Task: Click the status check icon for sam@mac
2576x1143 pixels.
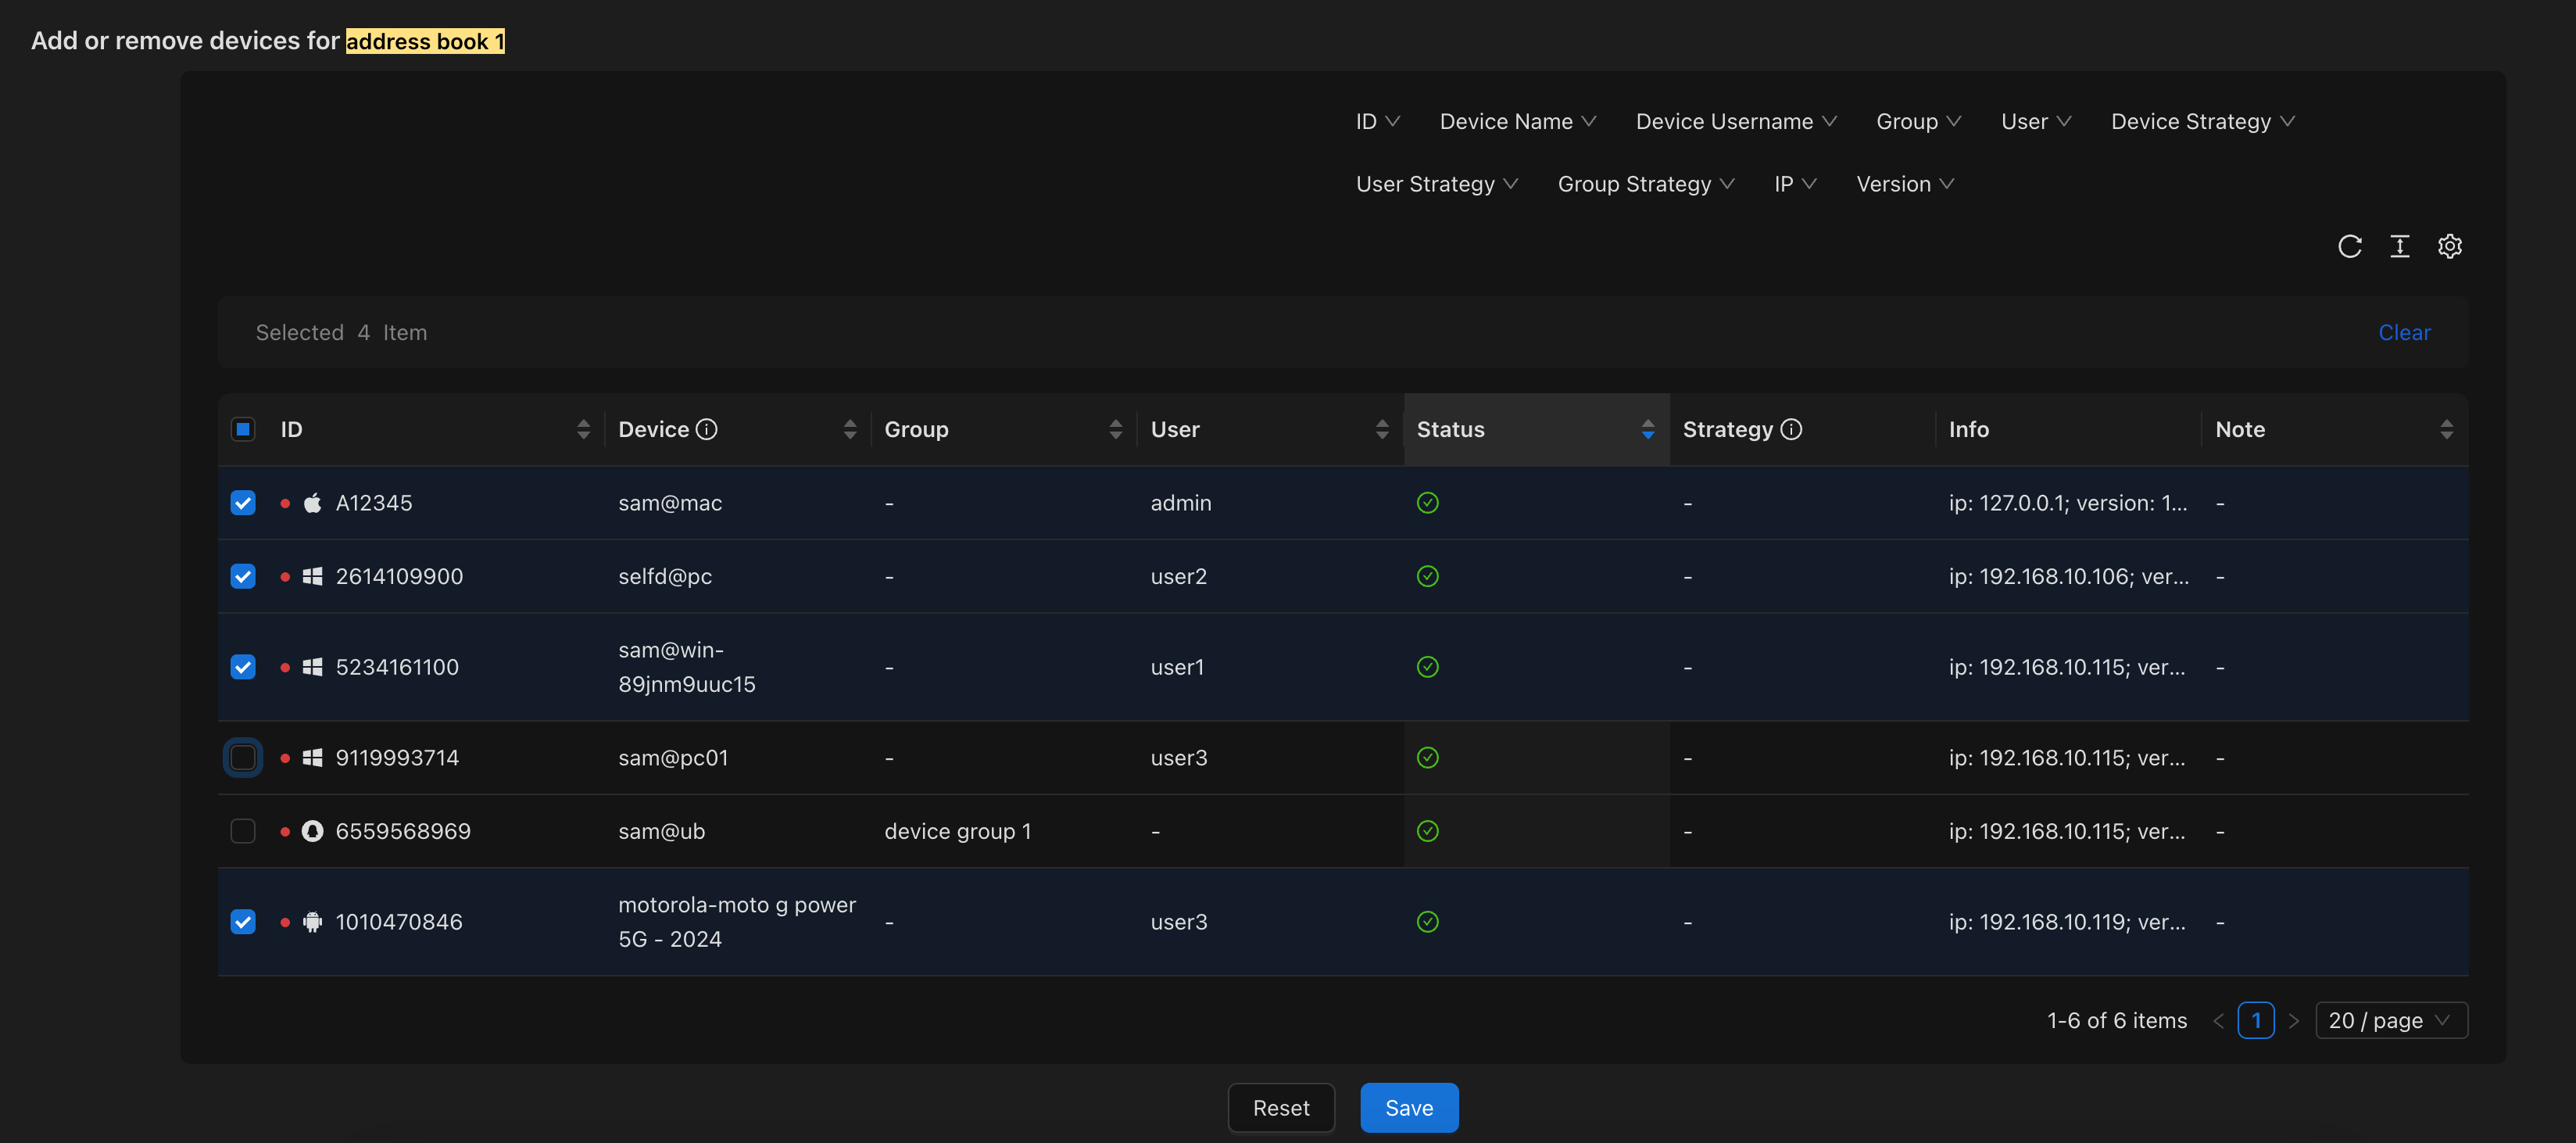Action: click(x=1427, y=503)
